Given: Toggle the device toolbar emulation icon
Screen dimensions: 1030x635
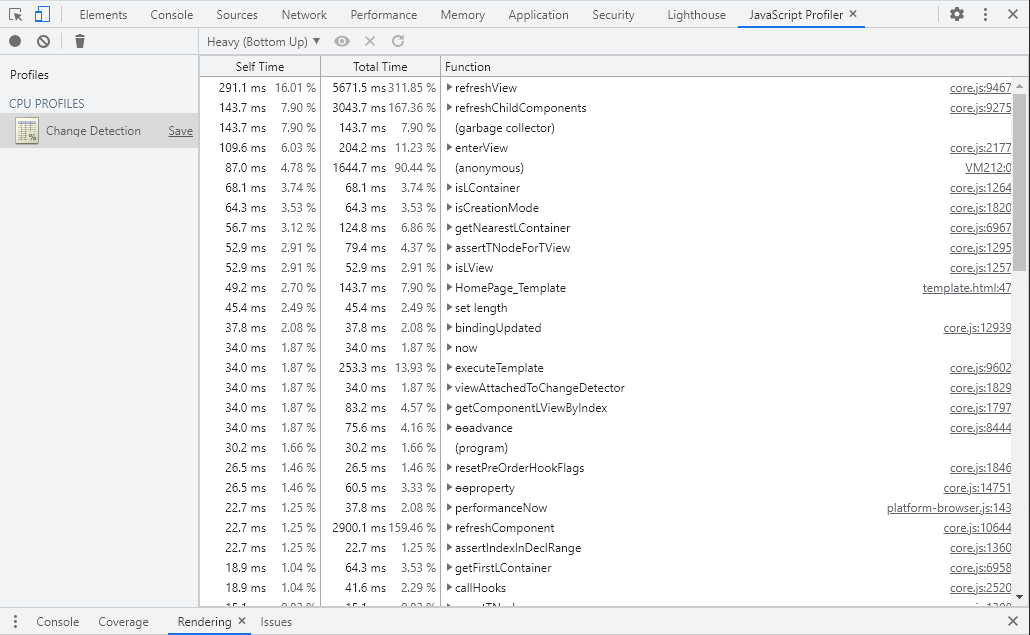Looking at the screenshot, I should (40, 14).
